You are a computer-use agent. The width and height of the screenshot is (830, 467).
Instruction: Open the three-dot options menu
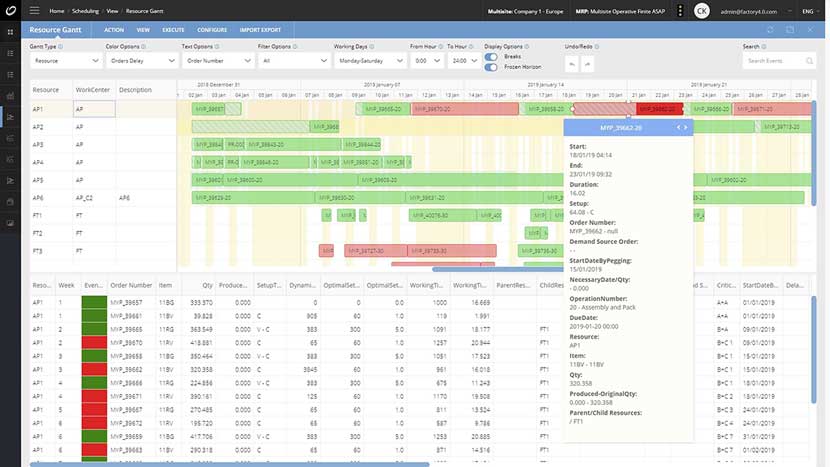680,11
